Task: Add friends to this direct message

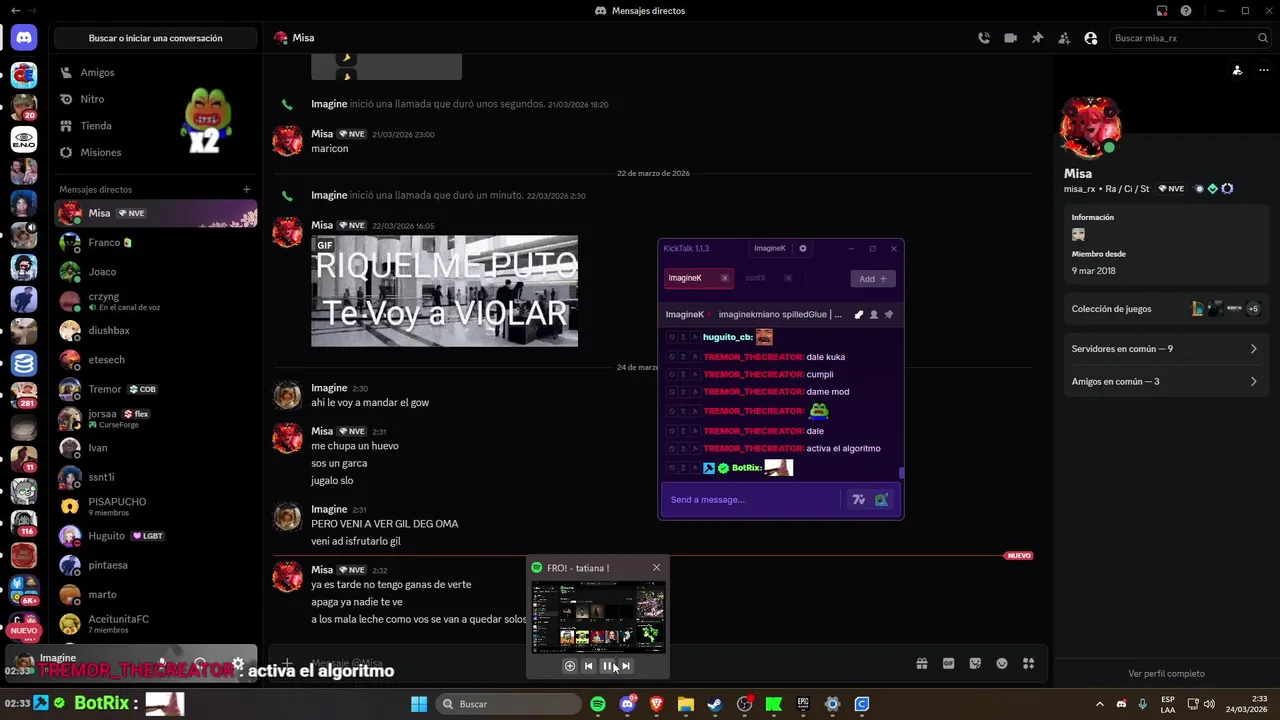Action: (x=1064, y=38)
